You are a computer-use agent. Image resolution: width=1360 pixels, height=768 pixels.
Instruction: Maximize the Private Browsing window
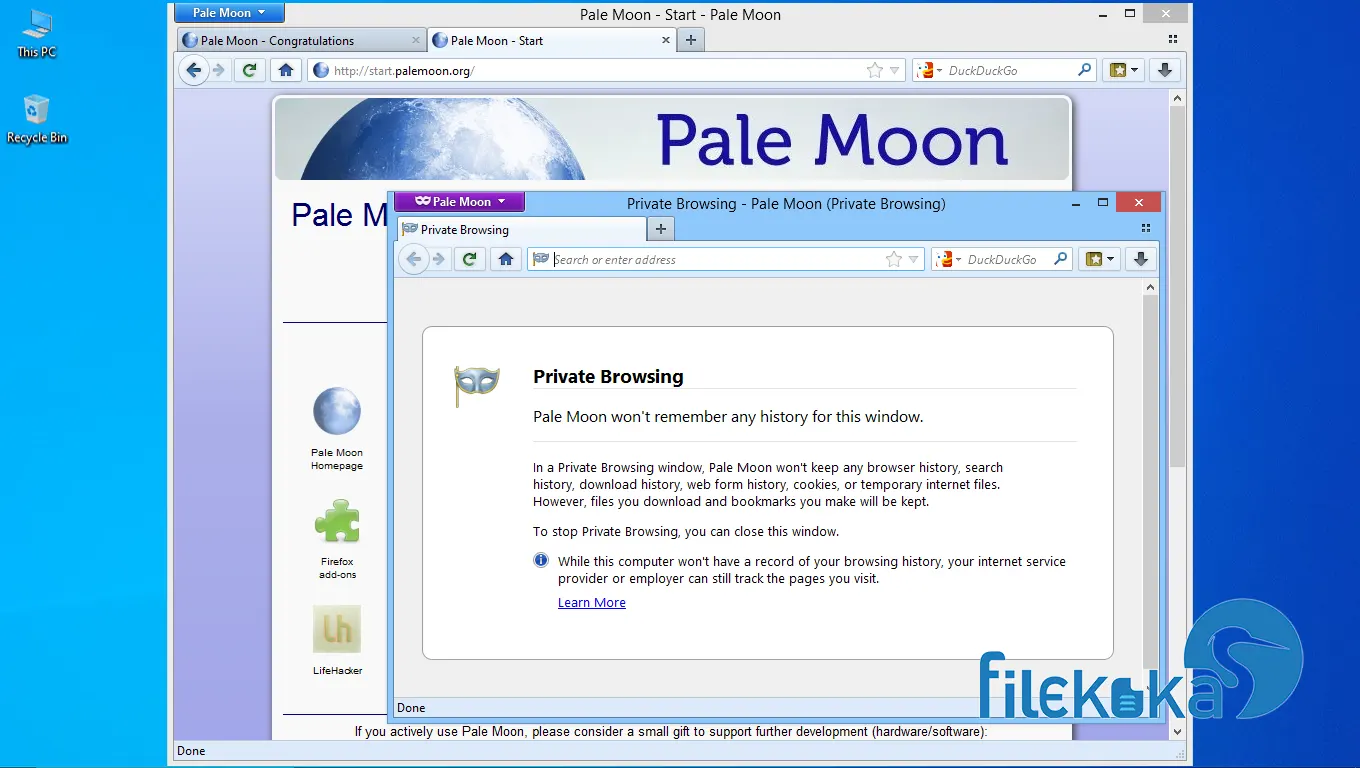pos(1103,202)
